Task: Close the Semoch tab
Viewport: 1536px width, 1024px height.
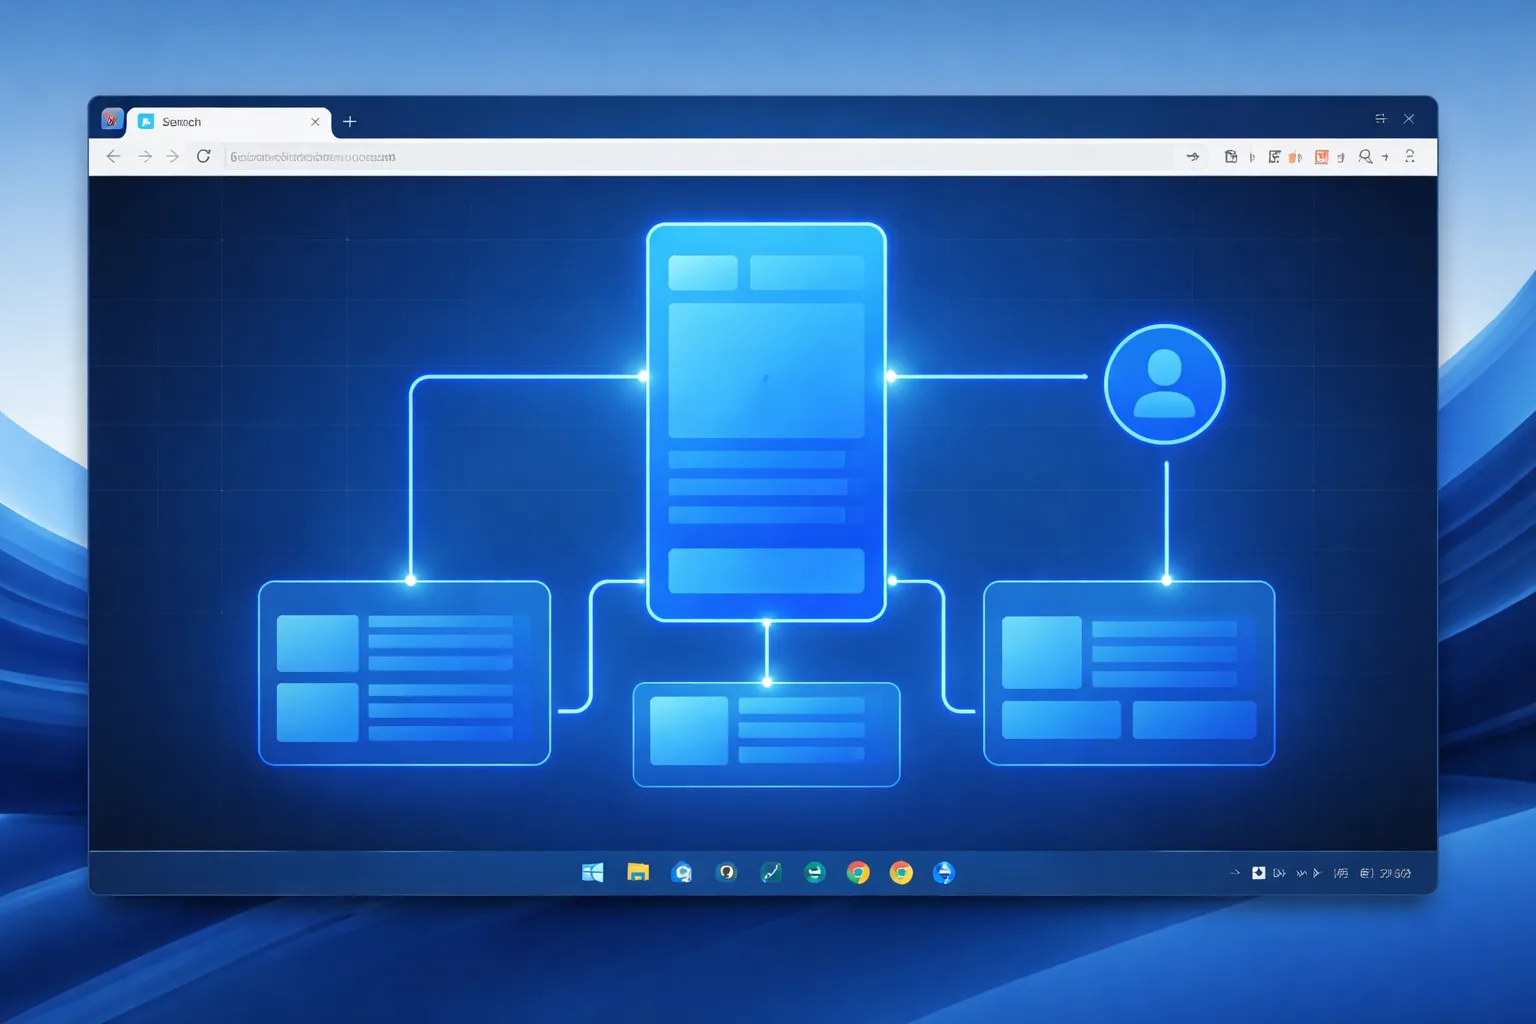Action: [x=315, y=122]
